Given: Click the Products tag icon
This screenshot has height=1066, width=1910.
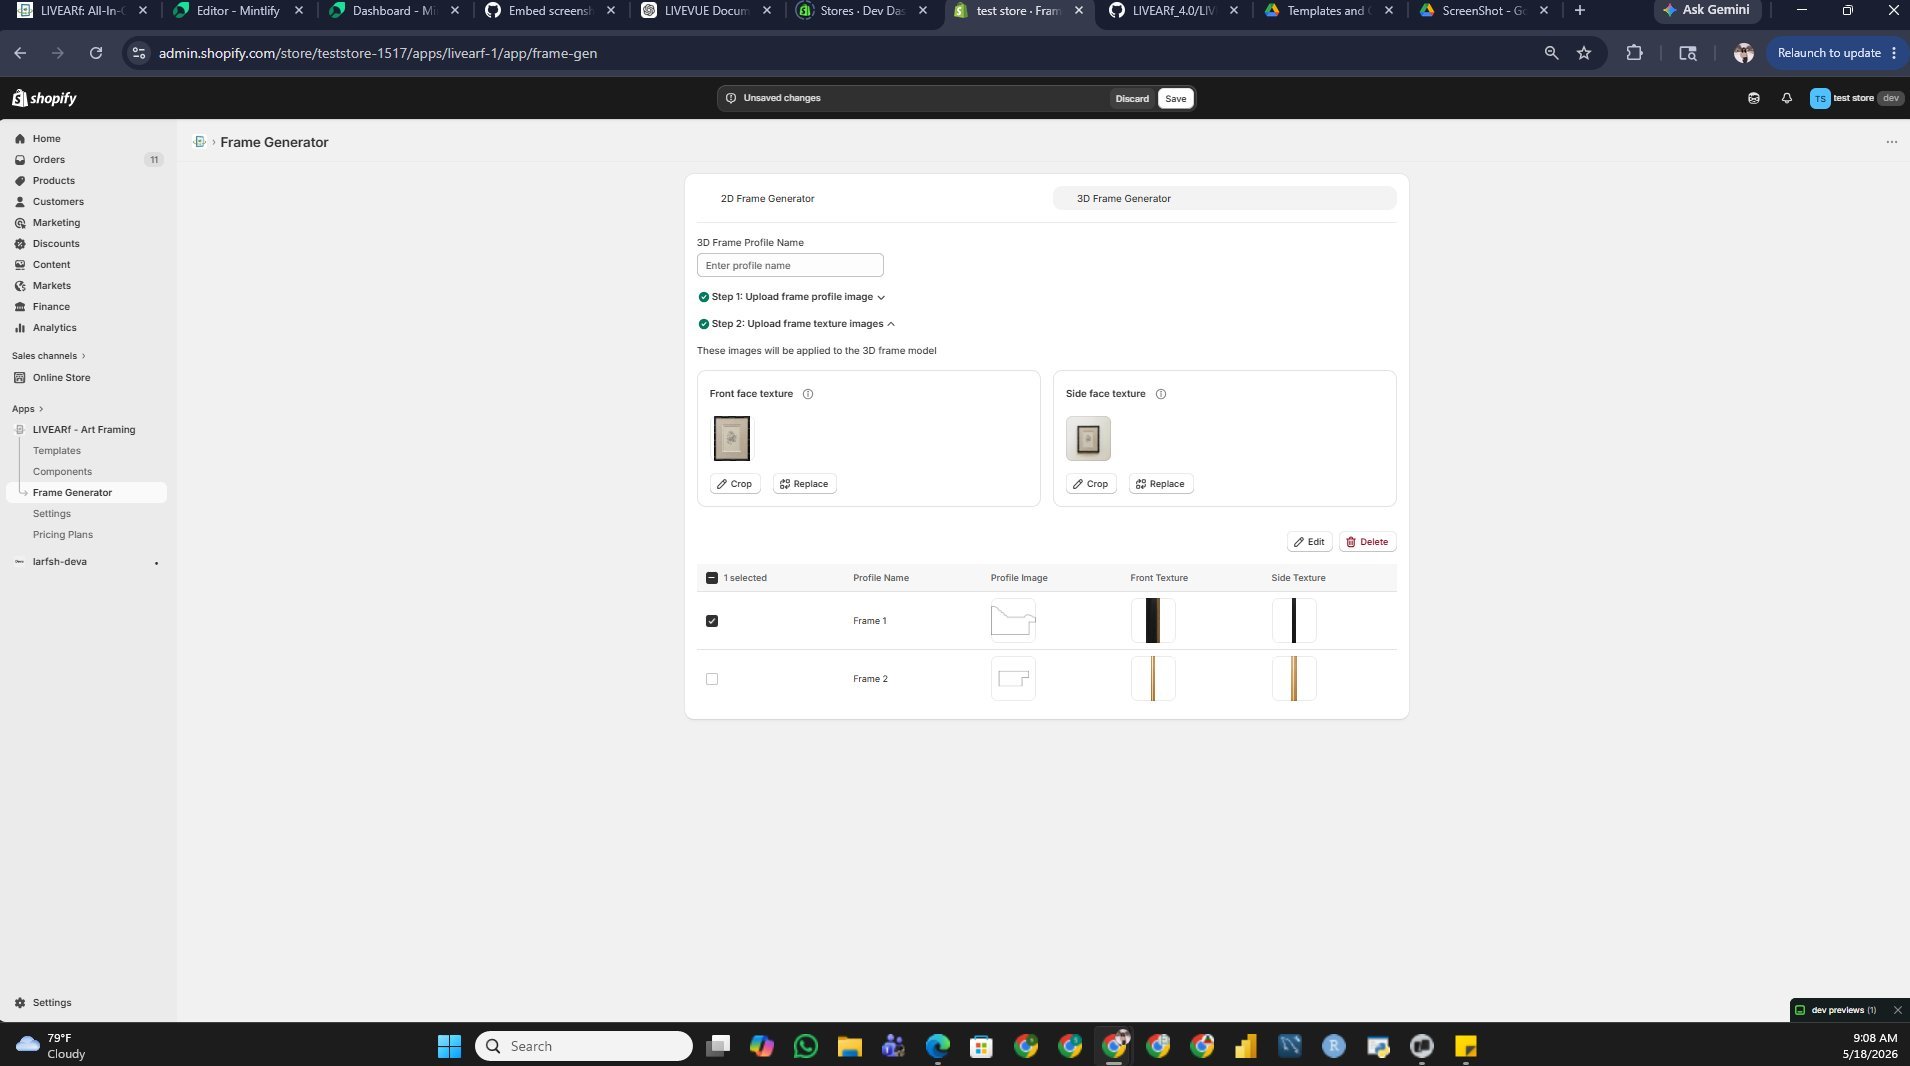Looking at the screenshot, I should 20,181.
